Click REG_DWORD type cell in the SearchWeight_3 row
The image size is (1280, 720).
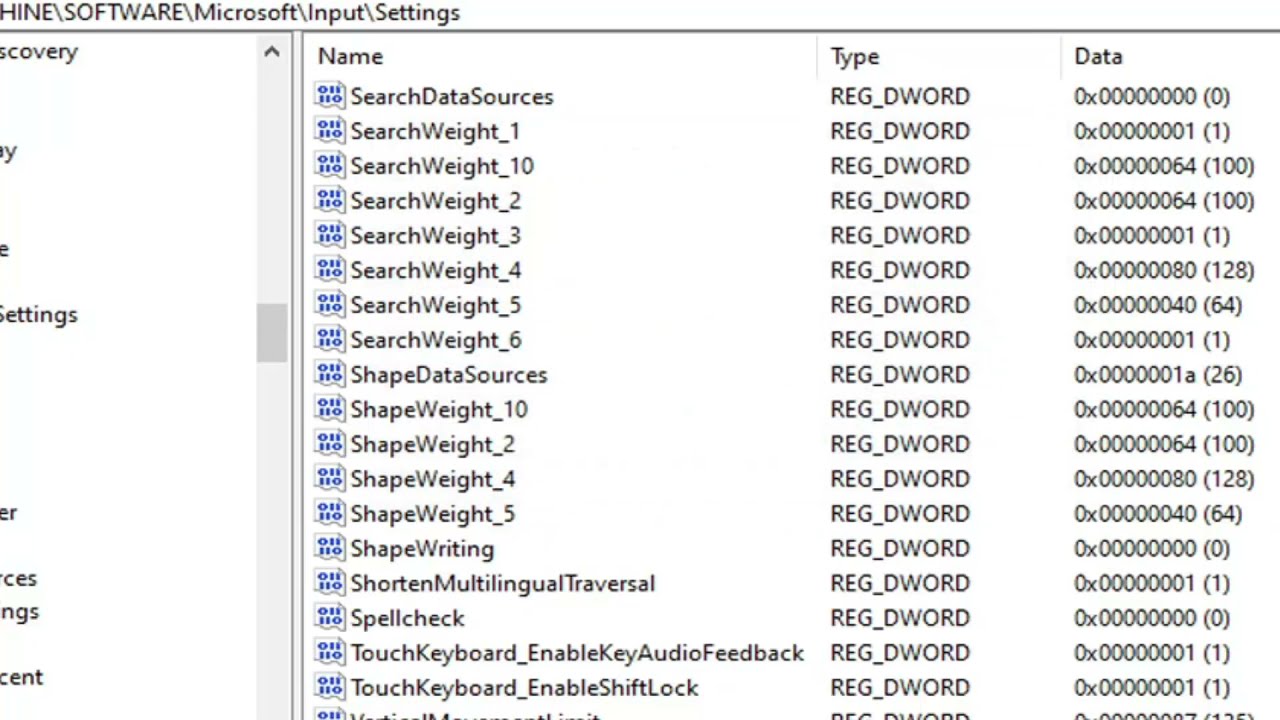900,235
